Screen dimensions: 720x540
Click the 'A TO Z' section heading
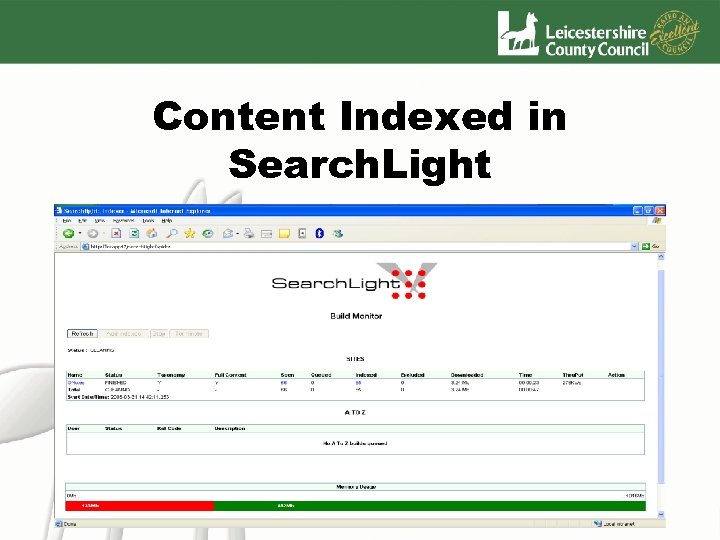(355, 412)
